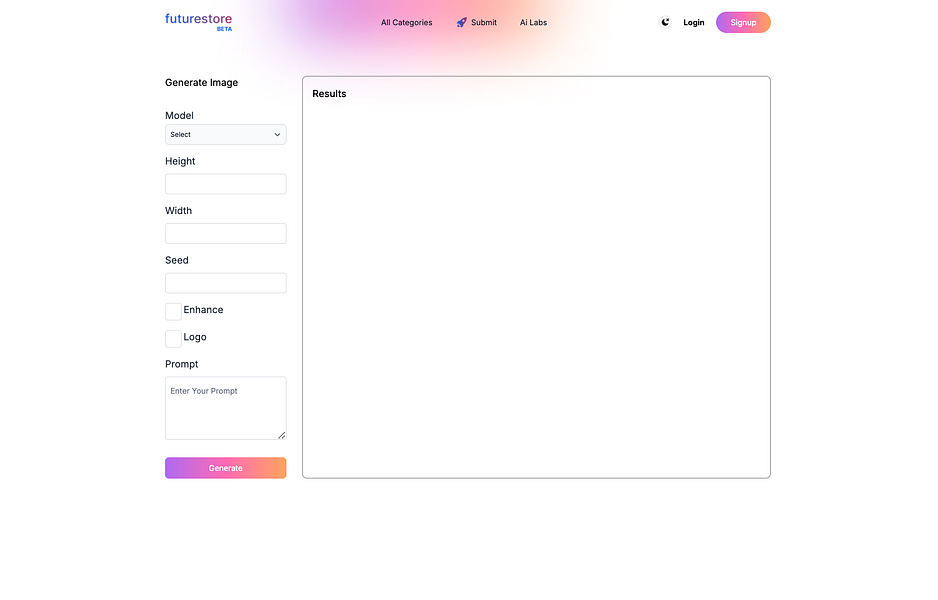The image size is (938, 600).
Task: Click the rocket Submit icon
Action: point(461,22)
